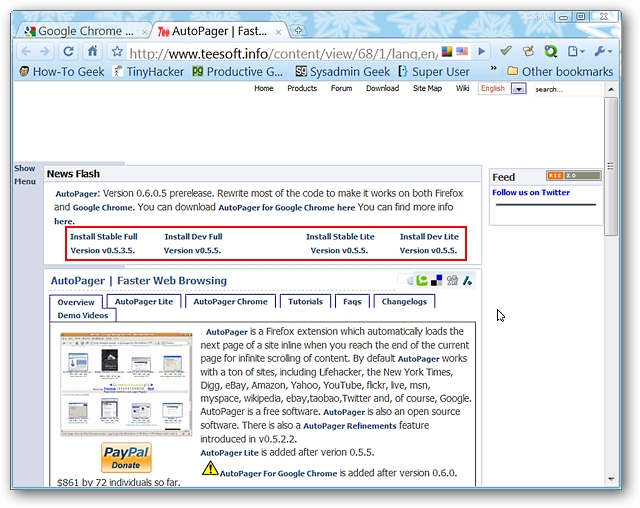The height and width of the screenshot is (508, 640).
Task: Click Install Stable Full Version link
Action: click(x=103, y=244)
